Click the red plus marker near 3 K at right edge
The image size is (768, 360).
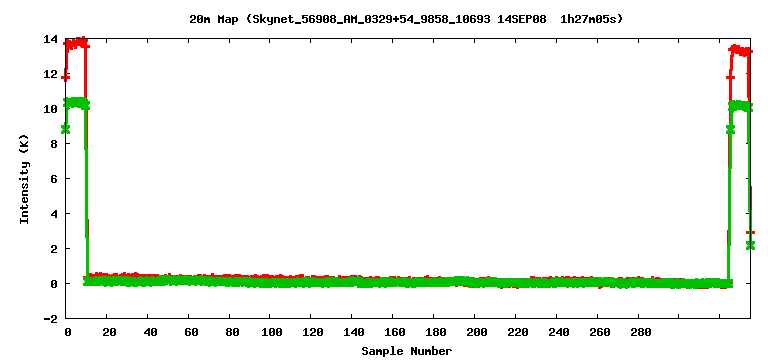[x=750, y=232]
